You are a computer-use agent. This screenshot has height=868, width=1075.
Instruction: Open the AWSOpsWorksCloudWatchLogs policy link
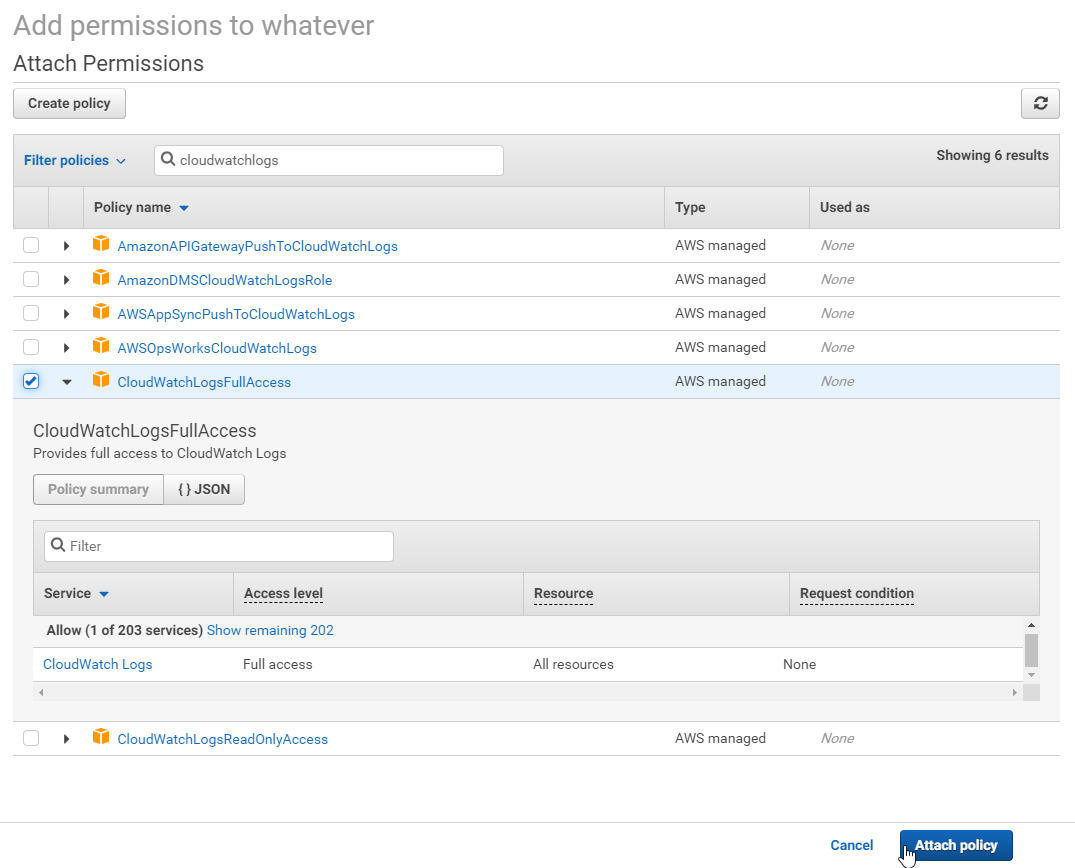(217, 348)
